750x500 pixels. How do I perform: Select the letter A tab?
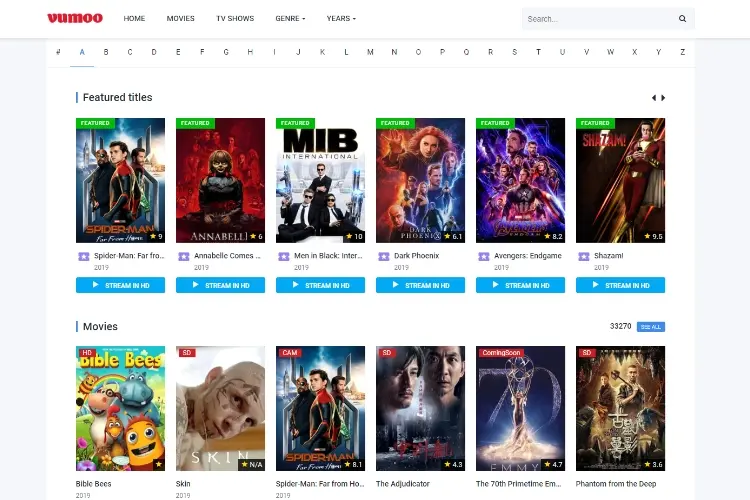click(82, 52)
